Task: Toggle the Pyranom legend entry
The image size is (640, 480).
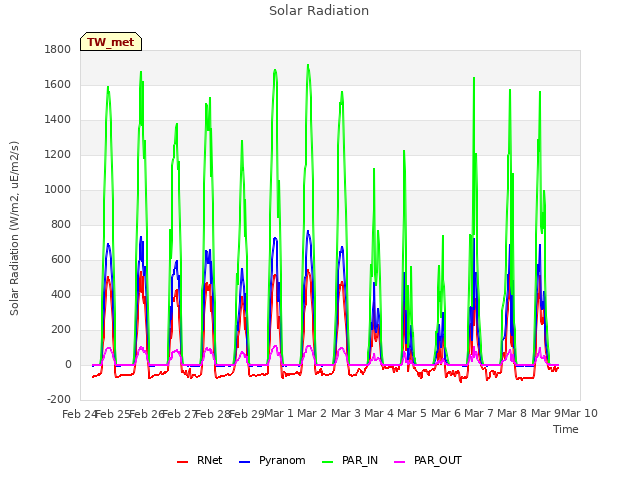Action: [272, 460]
